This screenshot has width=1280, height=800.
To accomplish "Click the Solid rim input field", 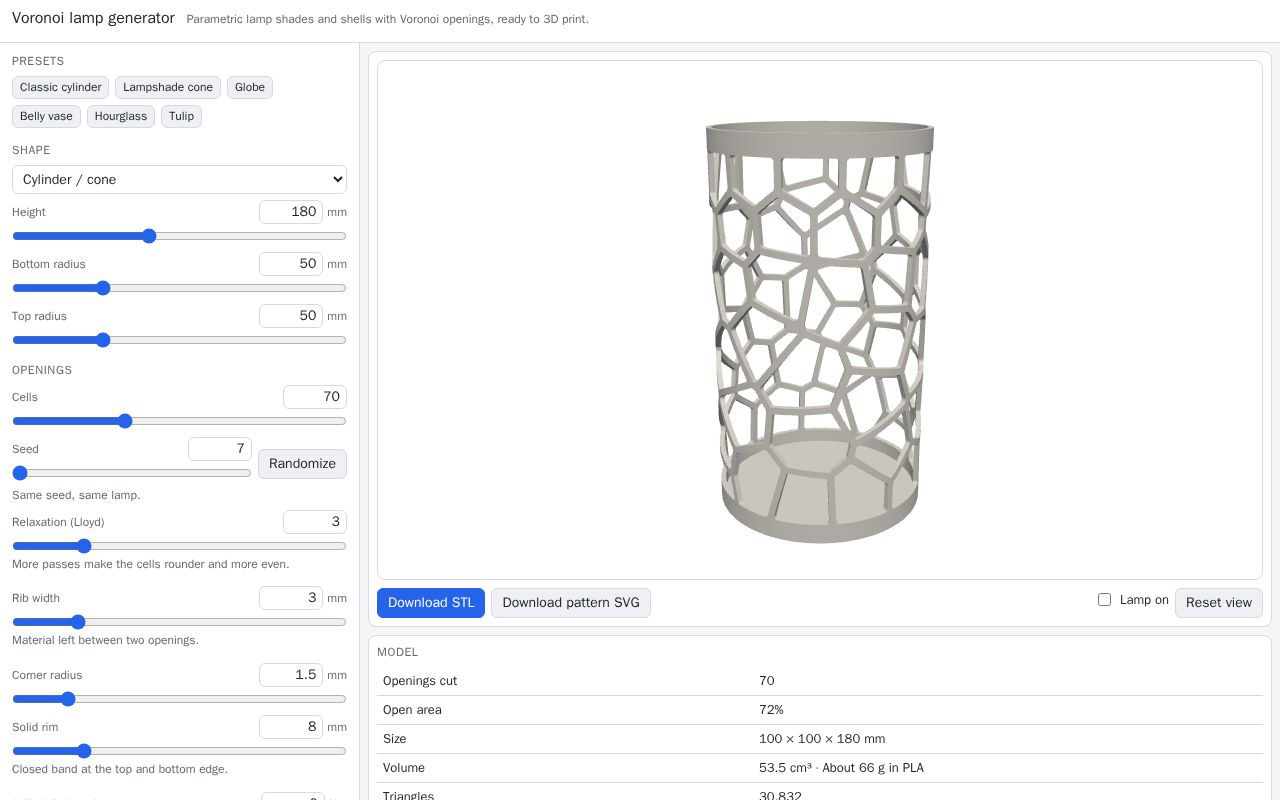I will tap(291, 727).
